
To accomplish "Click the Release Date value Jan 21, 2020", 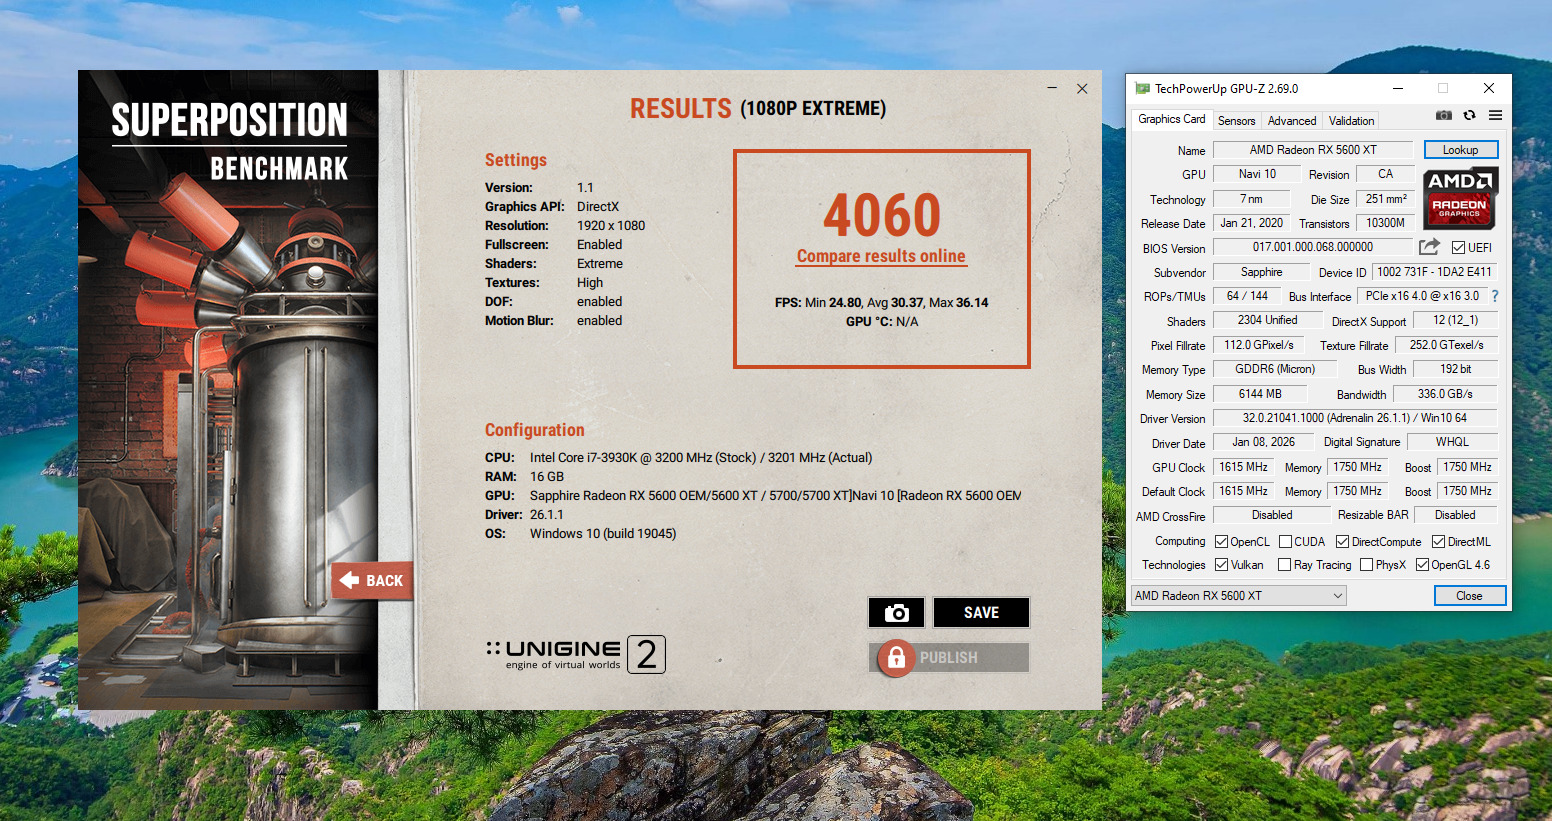I will pos(1251,223).
